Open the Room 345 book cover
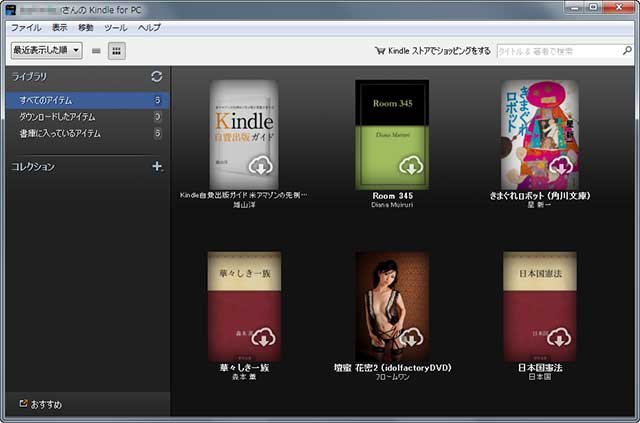This screenshot has height=423, width=640. tap(392, 134)
